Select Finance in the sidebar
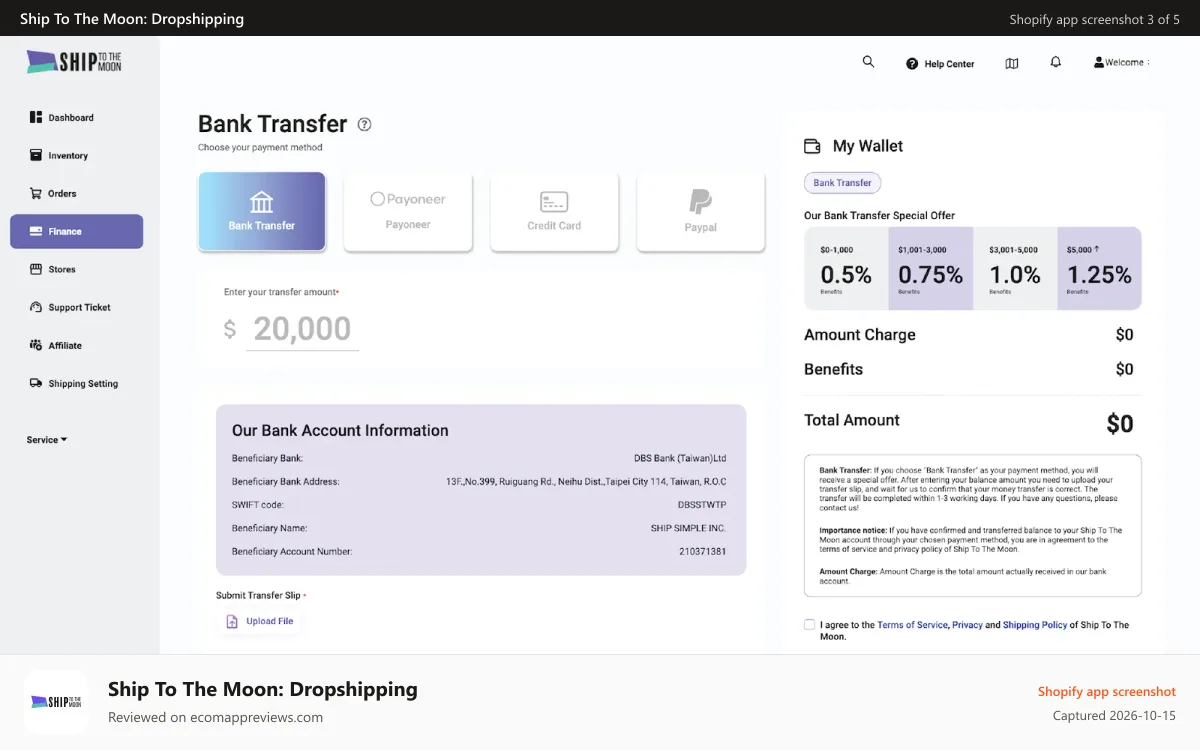Image resolution: width=1200 pixels, height=750 pixels. (x=76, y=231)
